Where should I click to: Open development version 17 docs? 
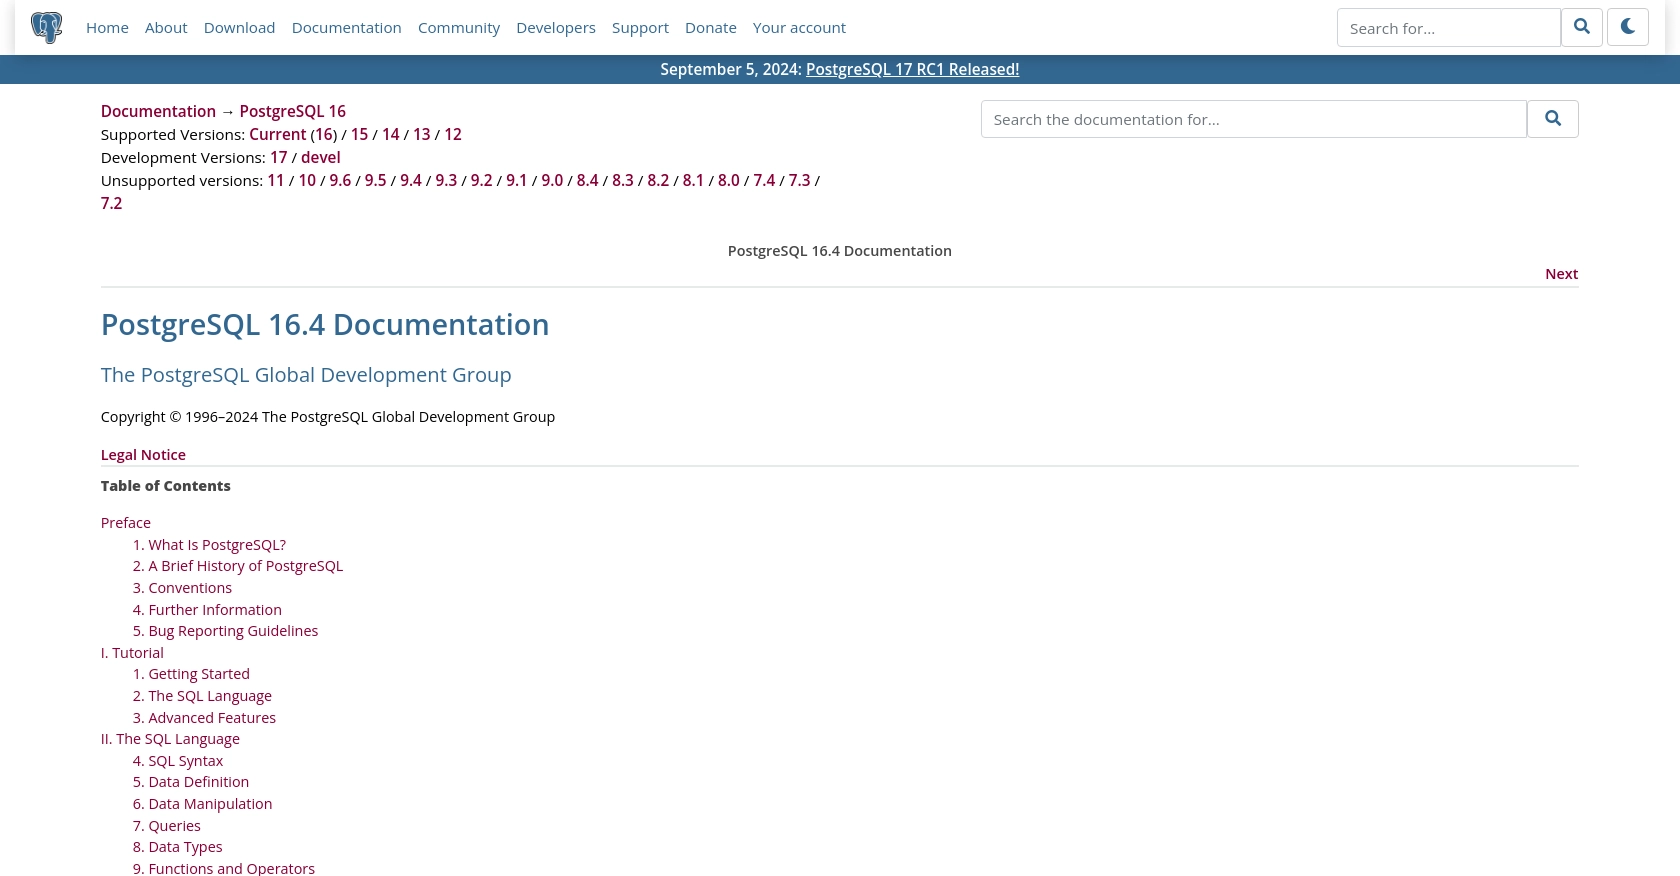point(279,157)
